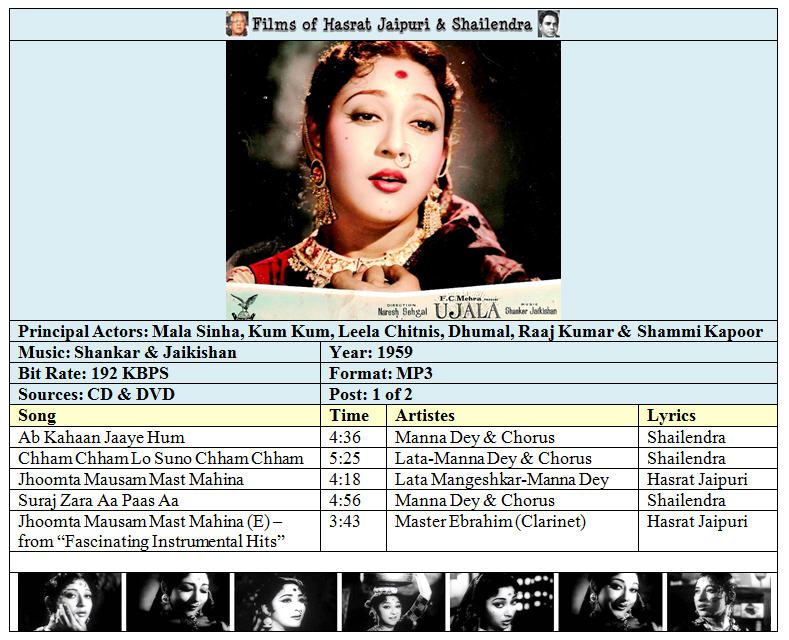Click the 'Lyrics' column header

pos(708,416)
